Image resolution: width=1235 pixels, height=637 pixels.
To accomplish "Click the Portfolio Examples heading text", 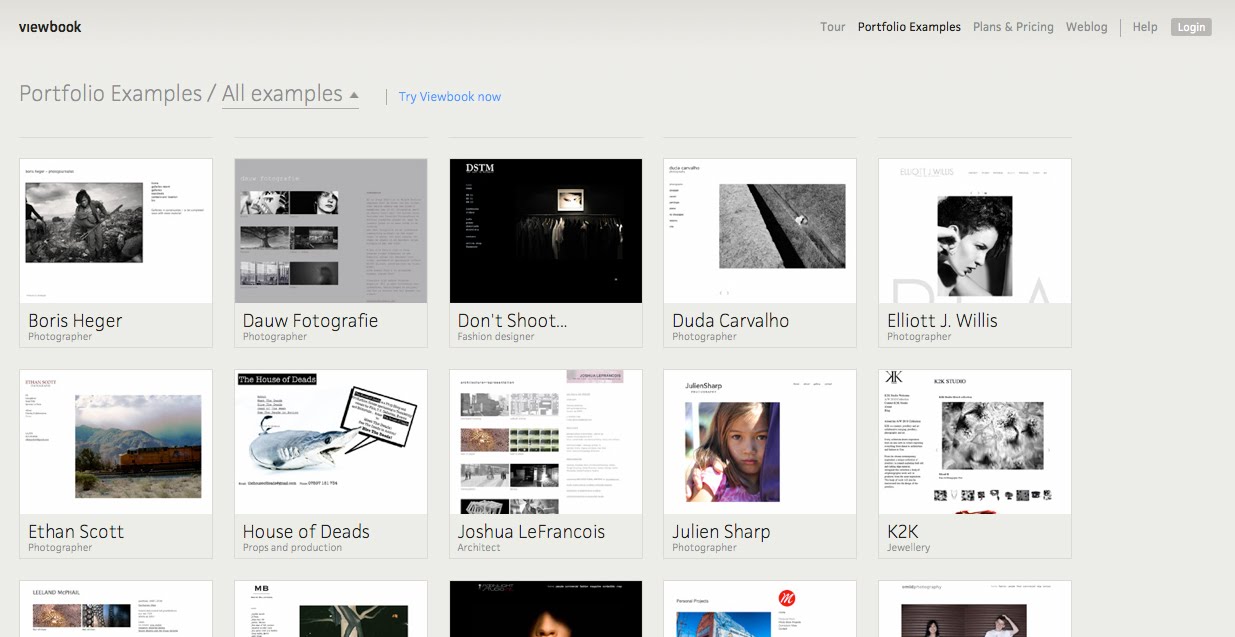I will pos(111,94).
